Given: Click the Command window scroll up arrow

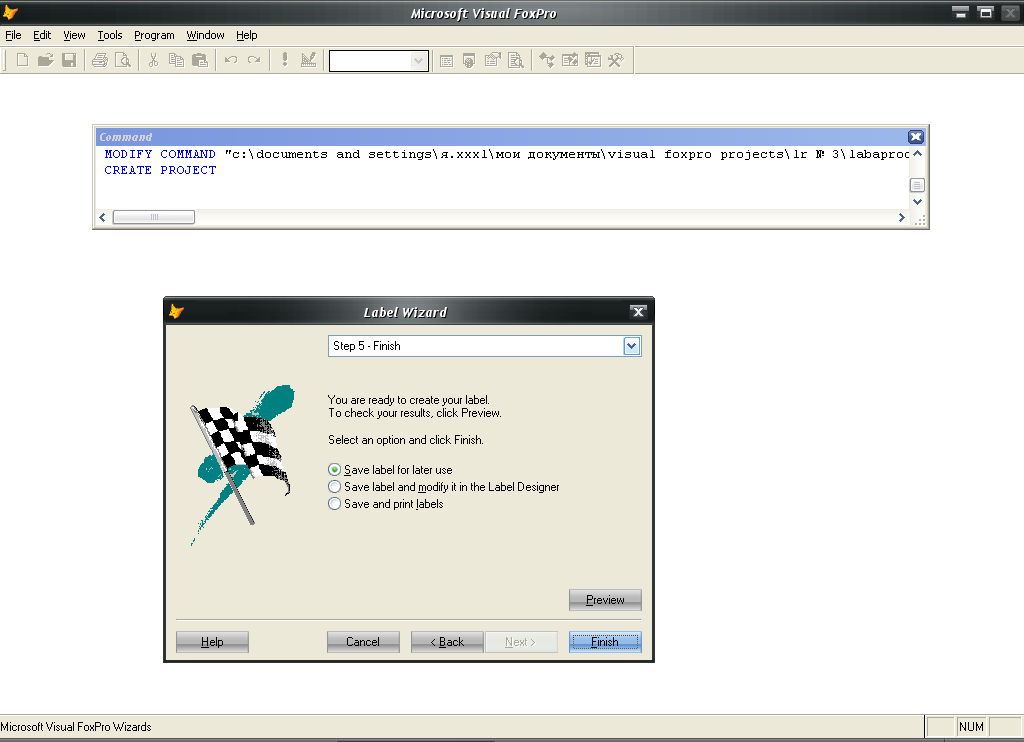Looking at the screenshot, I should tap(917, 153).
